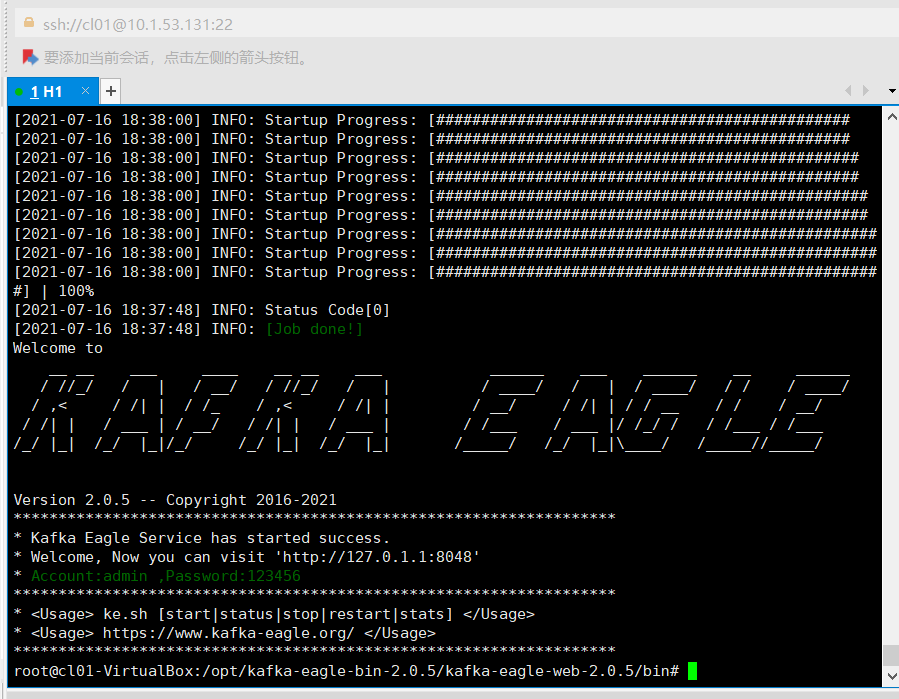Click 'ke.sh [start|status|stop|restart|stats]' usage text
Screen dimensions: 899x699
[278, 614]
